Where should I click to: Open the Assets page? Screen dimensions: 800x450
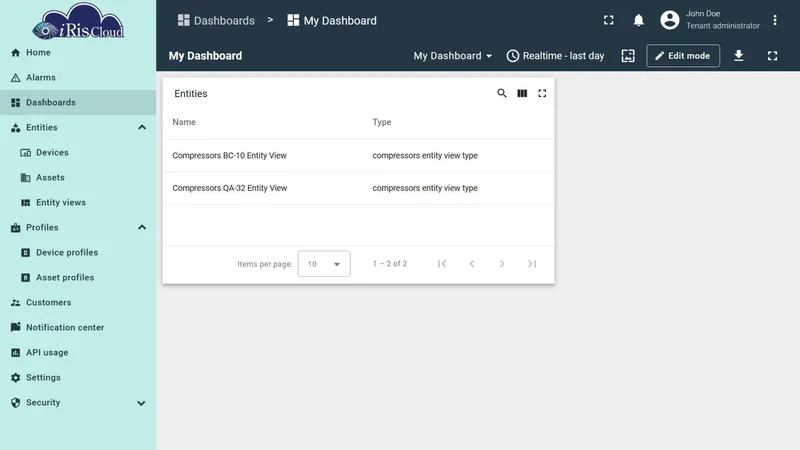point(78,178)
